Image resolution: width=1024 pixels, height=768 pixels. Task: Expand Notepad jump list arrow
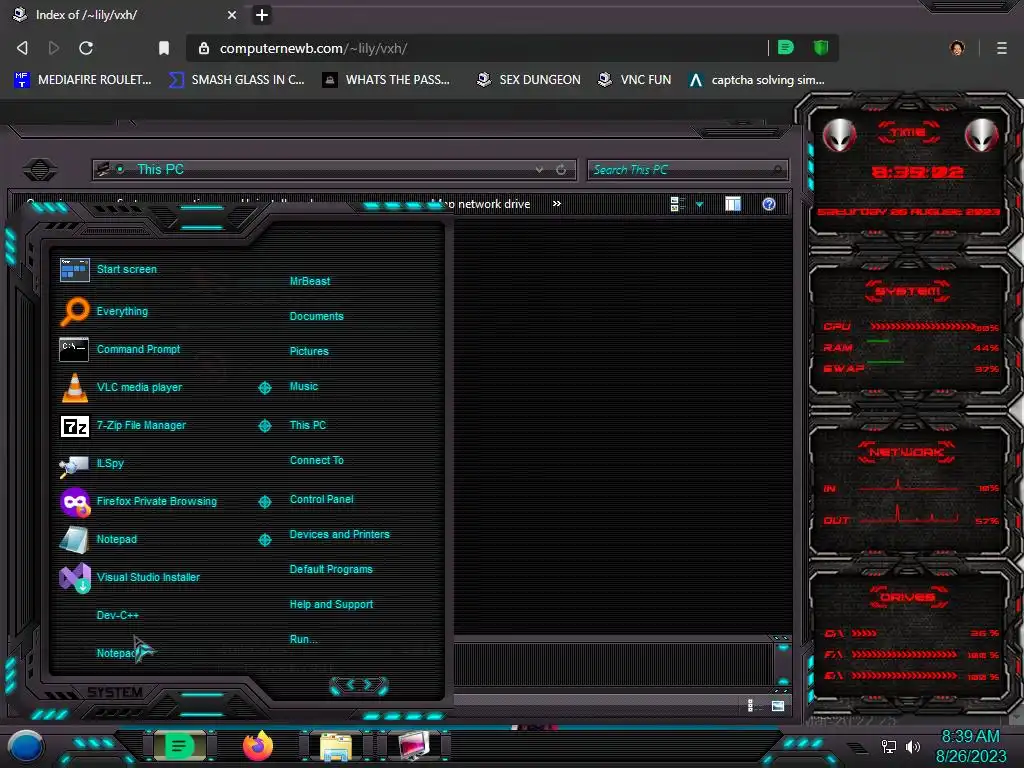click(264, 539)
